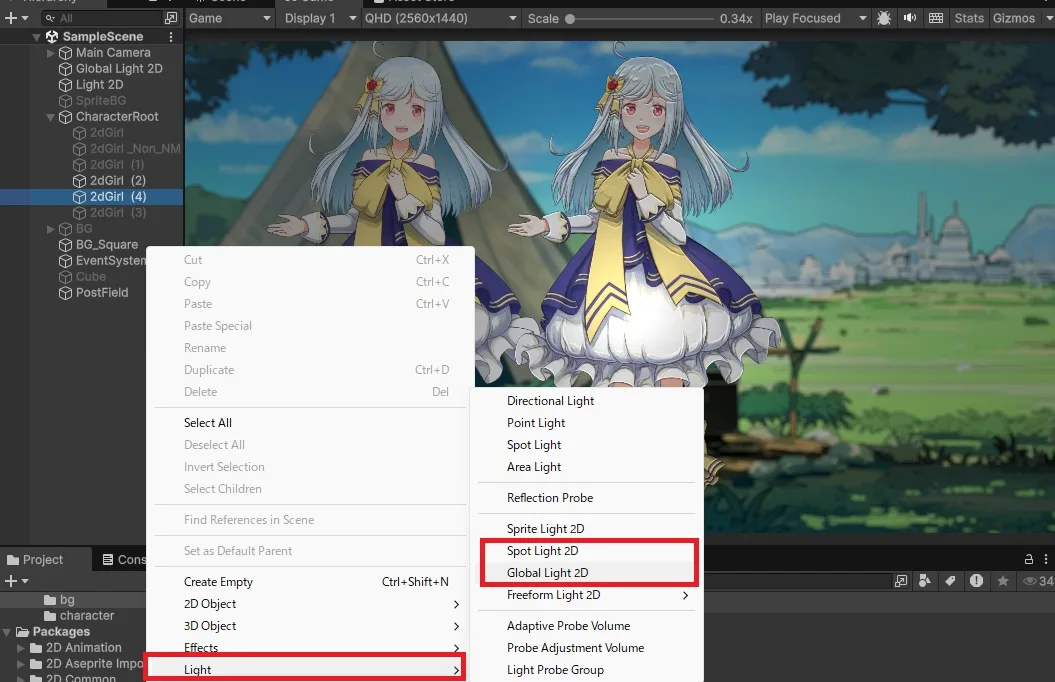
Task: Toggle the keyboard shortcuts icon in Game toolbar
Action: pyautogui.click(x=936, y=18)
